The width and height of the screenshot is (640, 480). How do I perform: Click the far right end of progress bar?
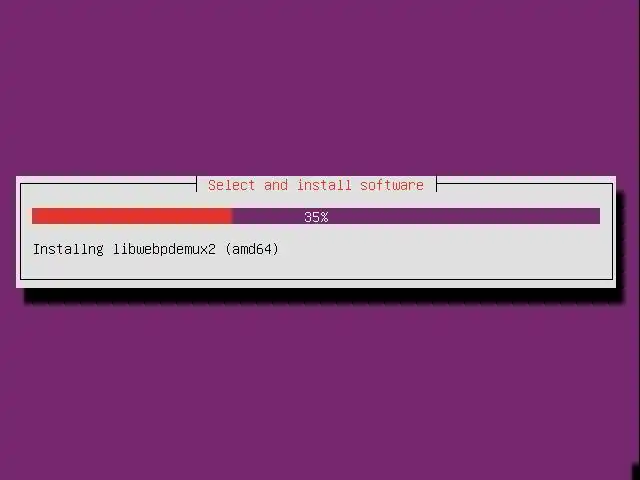tap(597, 216)
